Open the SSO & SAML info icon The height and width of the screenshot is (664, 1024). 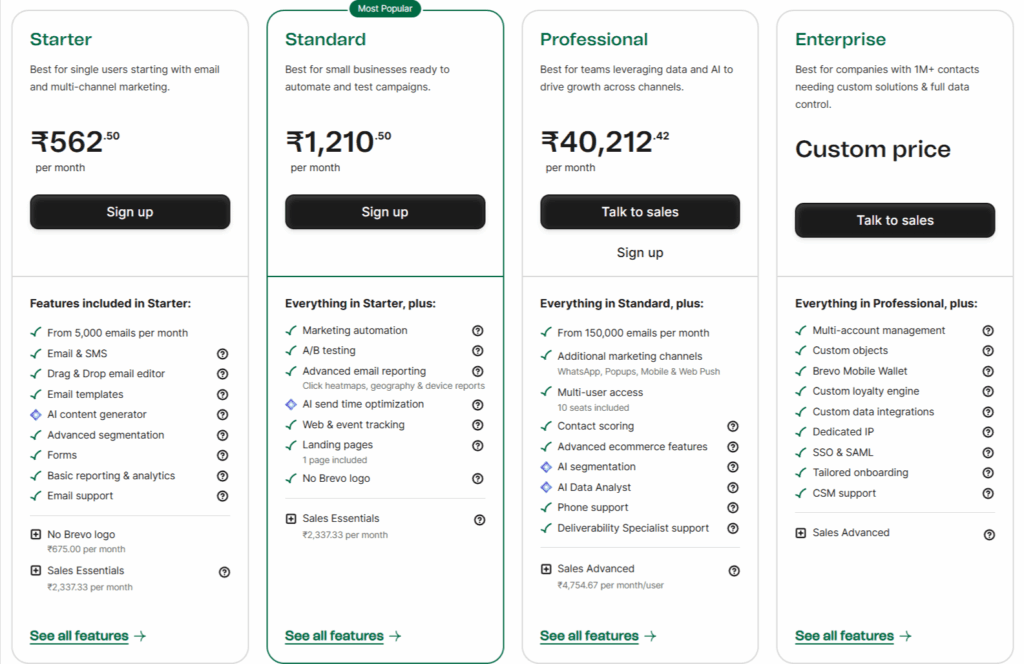[988, 452]
